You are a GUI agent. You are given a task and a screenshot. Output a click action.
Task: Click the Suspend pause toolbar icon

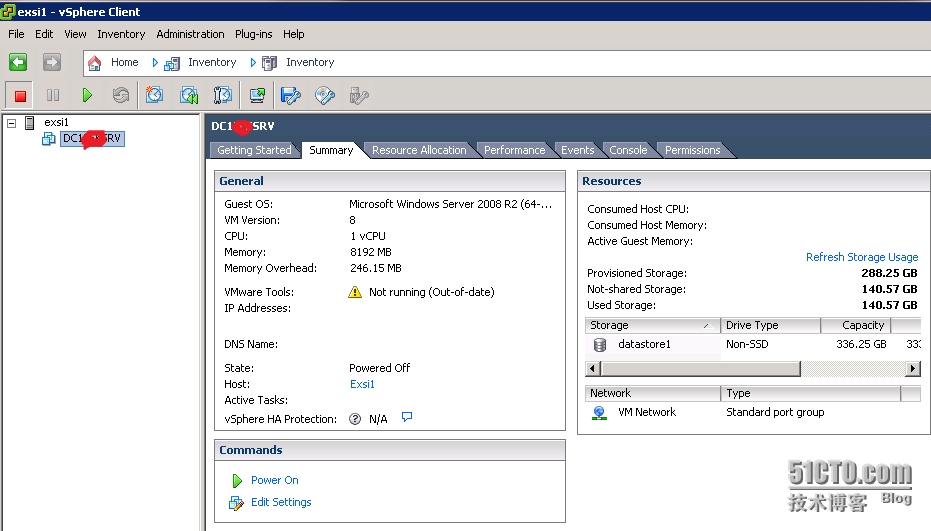coord(53,95)
